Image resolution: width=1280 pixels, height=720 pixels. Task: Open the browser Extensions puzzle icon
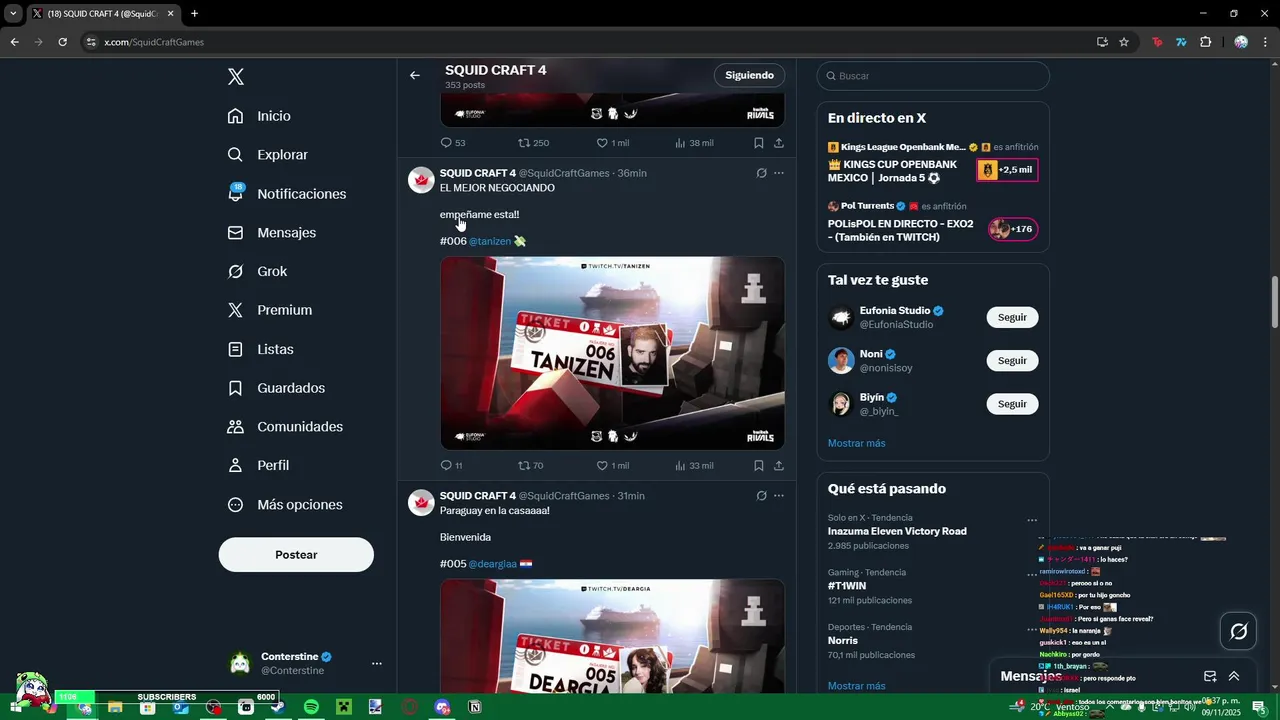[1205, 42]
